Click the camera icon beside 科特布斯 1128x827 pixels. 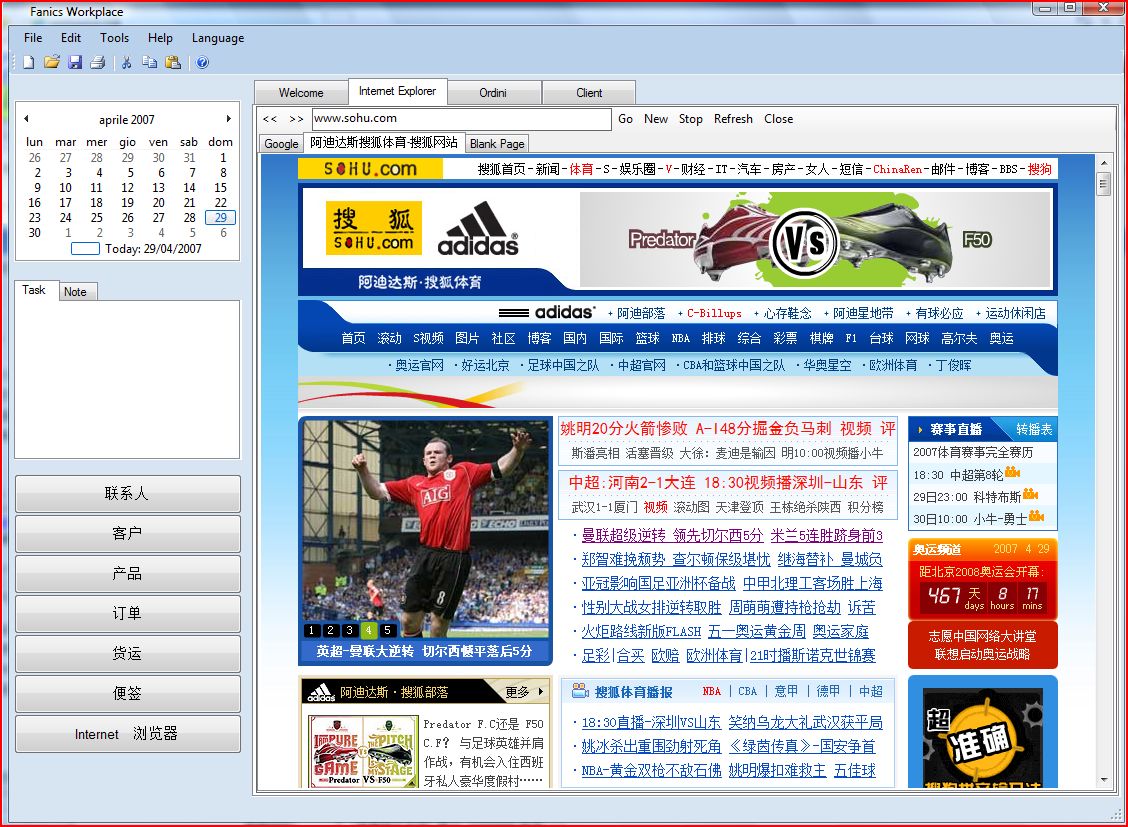pos(1030,494)
